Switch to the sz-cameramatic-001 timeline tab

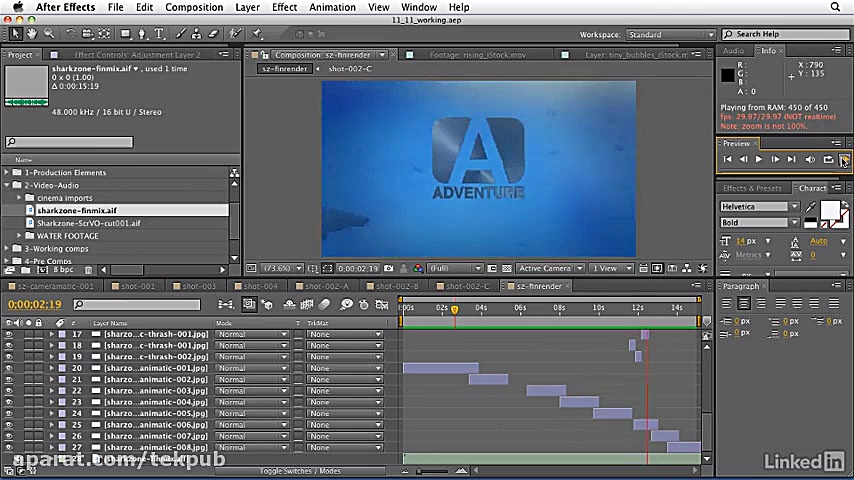(x=54, y=286)
